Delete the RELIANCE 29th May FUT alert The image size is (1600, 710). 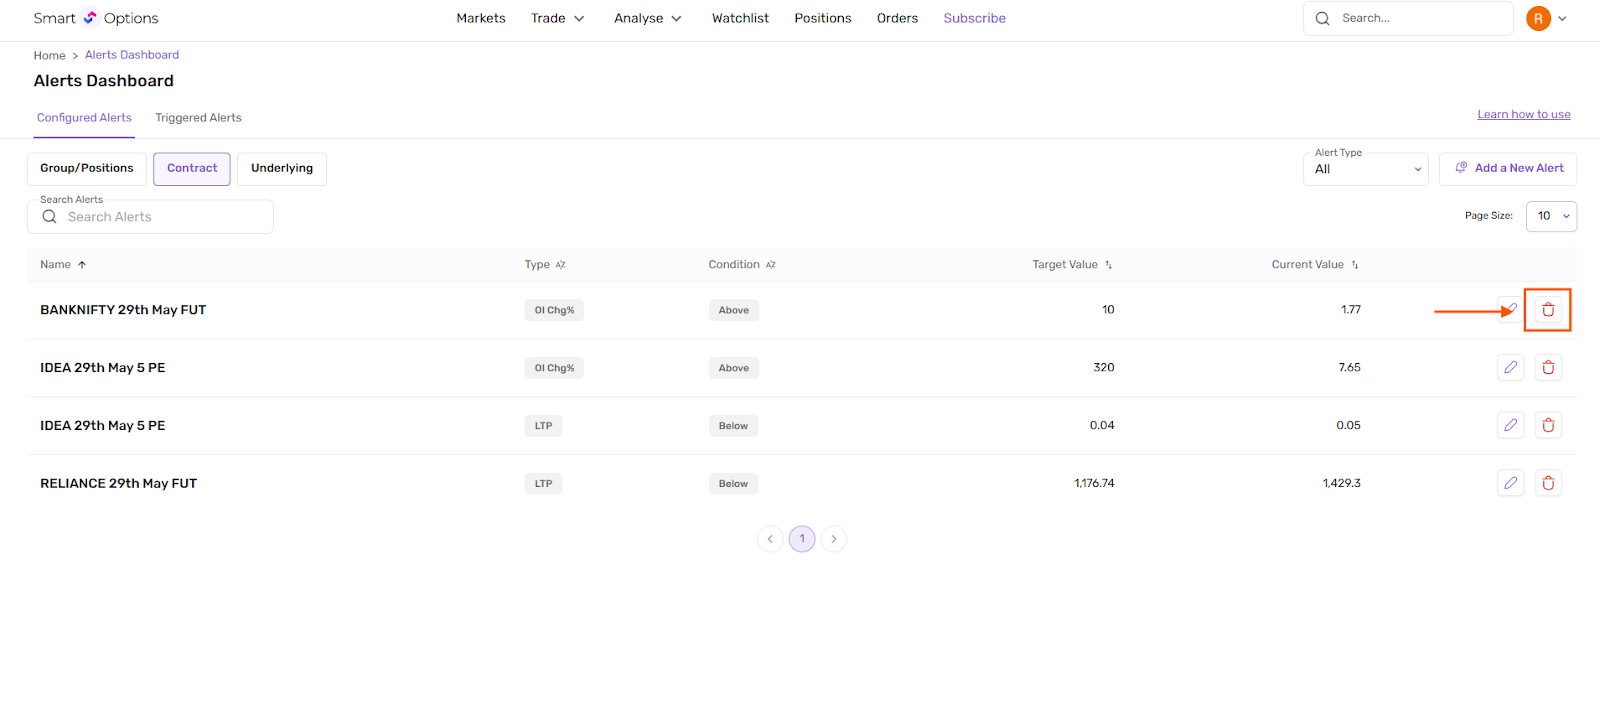click(1548, 484)
